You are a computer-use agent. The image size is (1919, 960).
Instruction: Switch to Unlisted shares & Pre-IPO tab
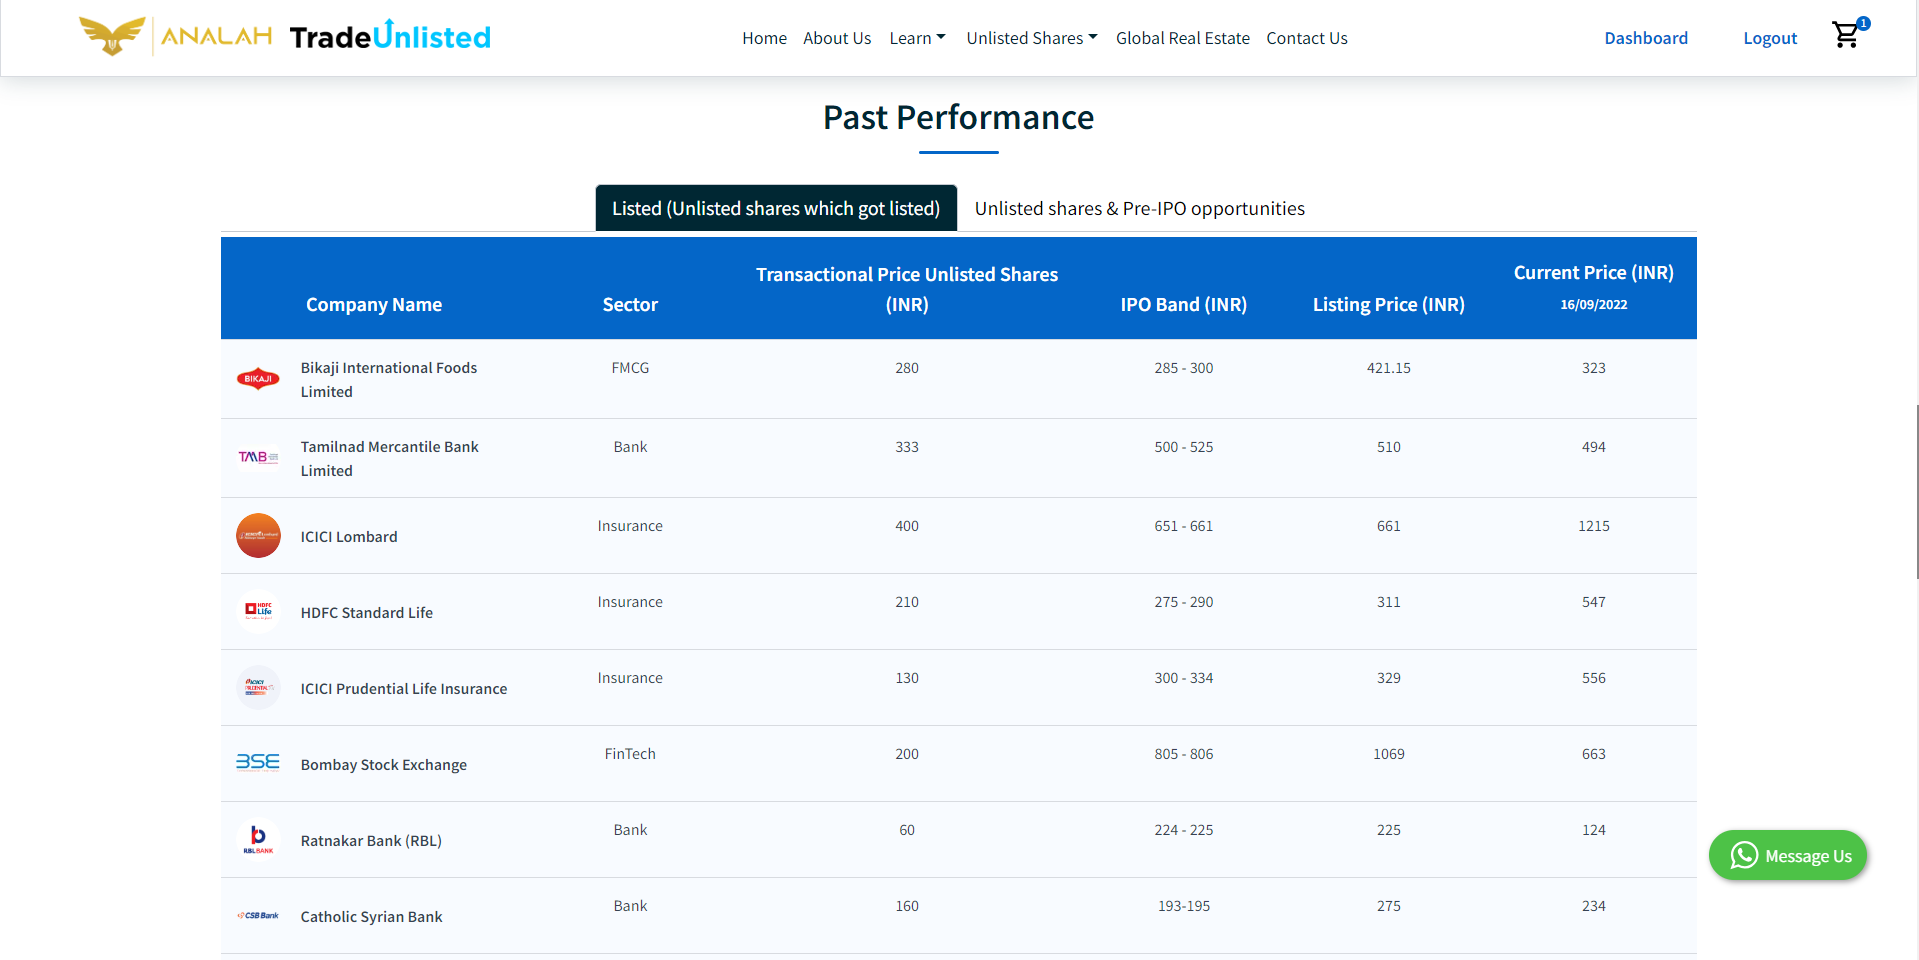1139,208
